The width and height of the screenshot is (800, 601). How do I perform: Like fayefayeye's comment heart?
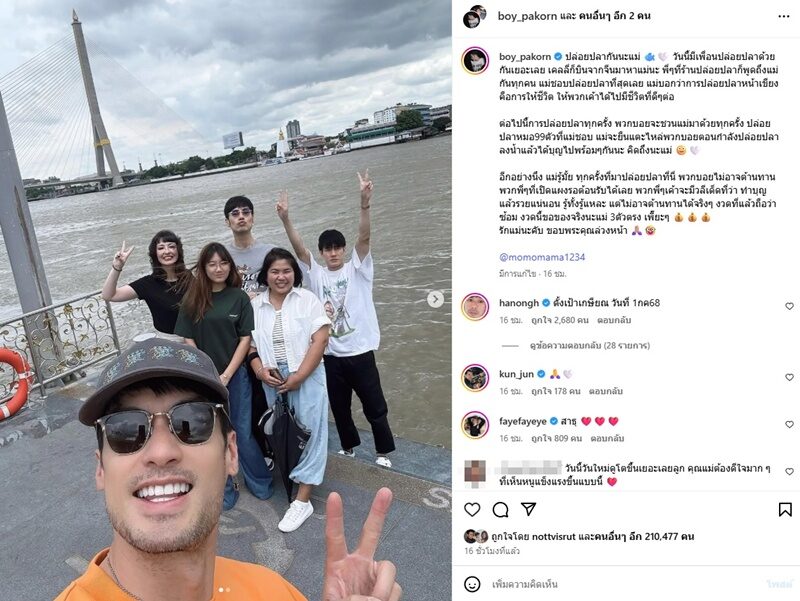point(789,424)
